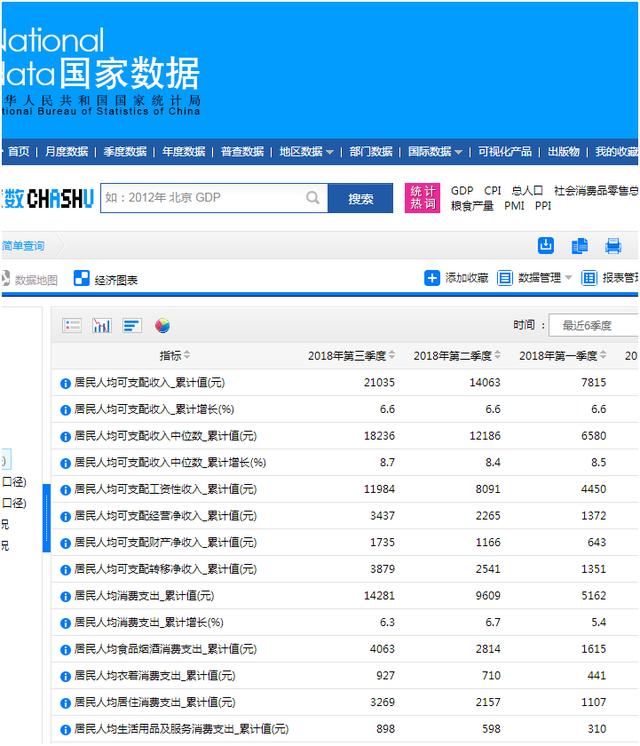The width and height of the screenshot is (640, 746).
Task: Open info icon for 居民人均可支配财产净收入_累计值(元)
Action: (65, 543)
